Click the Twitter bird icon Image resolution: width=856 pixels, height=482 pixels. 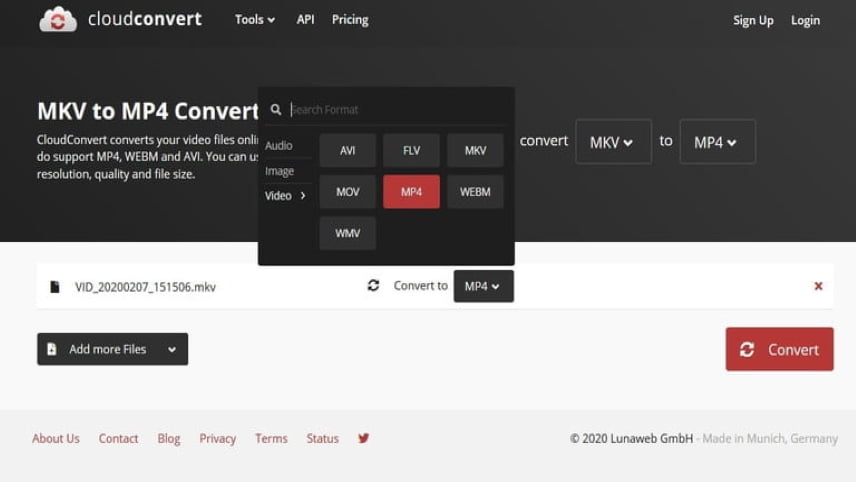[364, 438]
